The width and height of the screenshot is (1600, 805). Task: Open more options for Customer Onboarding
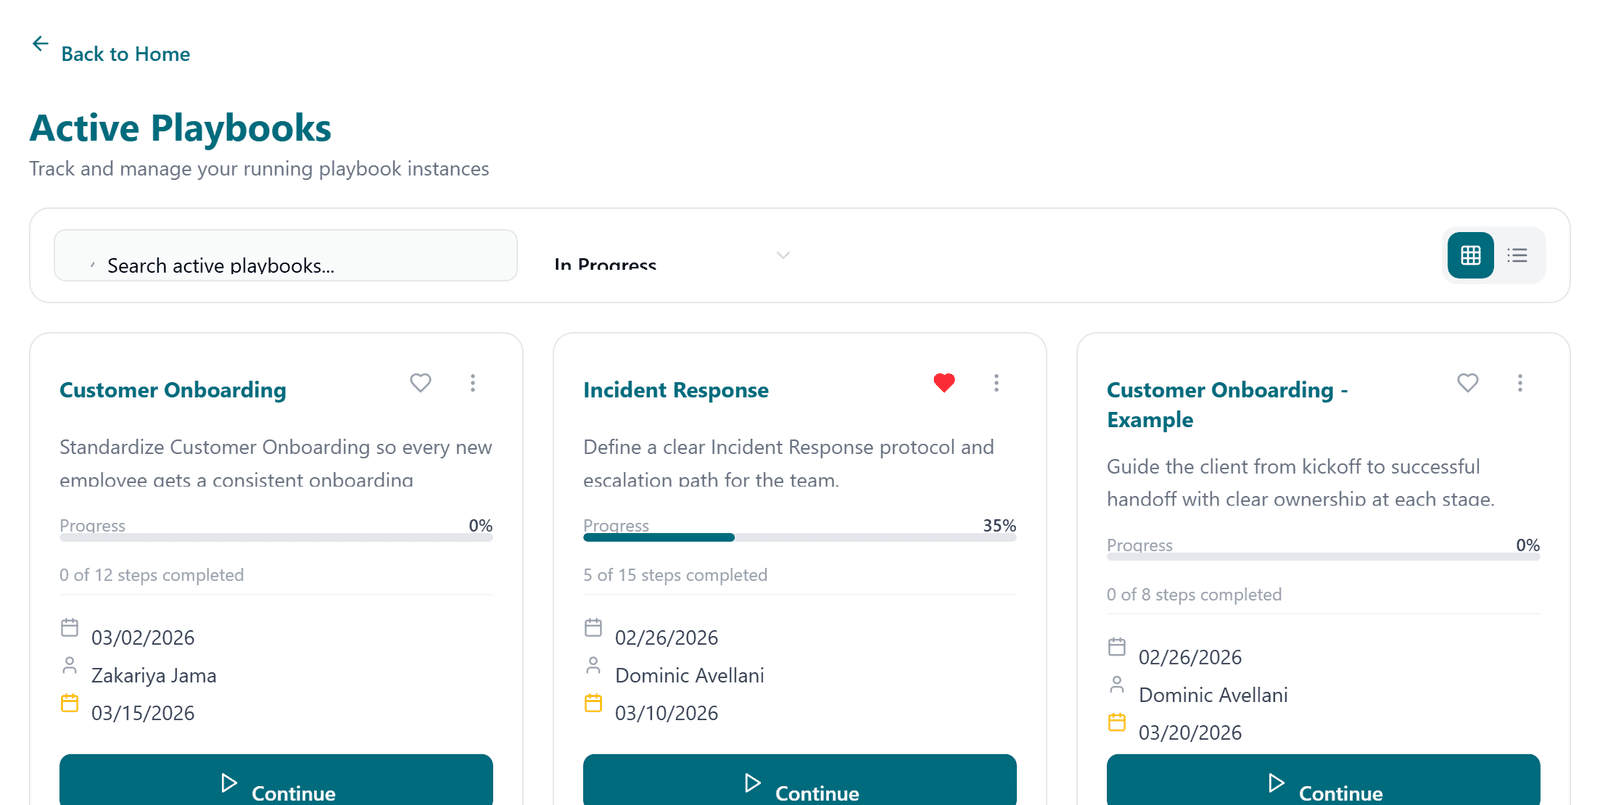coord(473,383)
